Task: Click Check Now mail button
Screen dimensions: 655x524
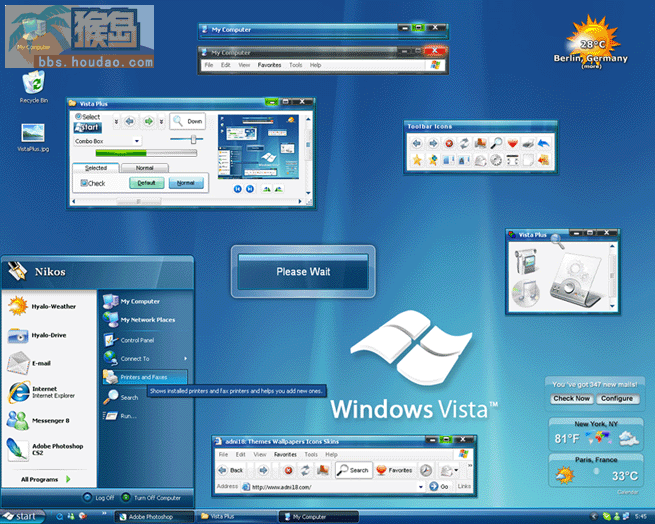Action: (x=571, y=399)
